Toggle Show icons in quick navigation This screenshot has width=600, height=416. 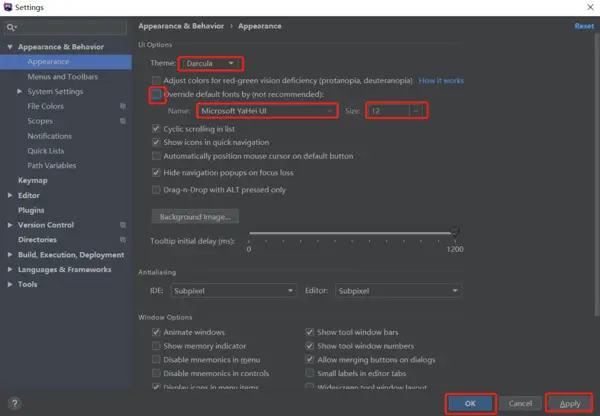pyautogui.click(x=156, y=142)
